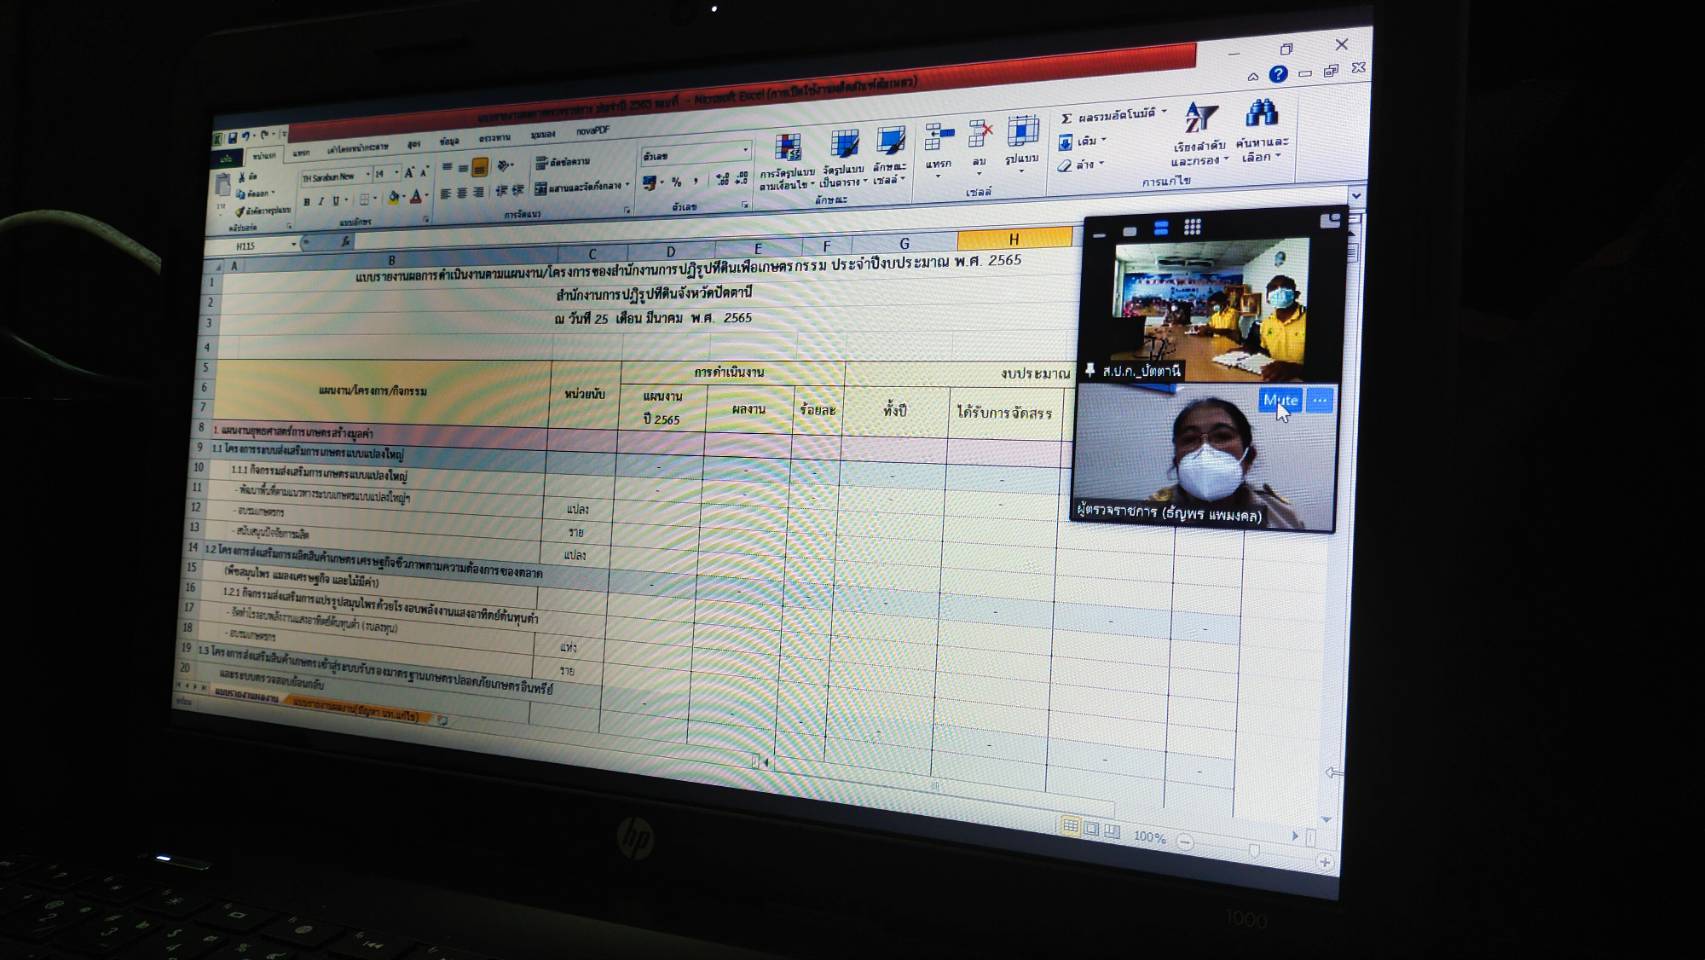The width and height of the screenshot is (1705, 960).
Task: Open the Clear eraser dropdown
Action: click(1080, 165)
